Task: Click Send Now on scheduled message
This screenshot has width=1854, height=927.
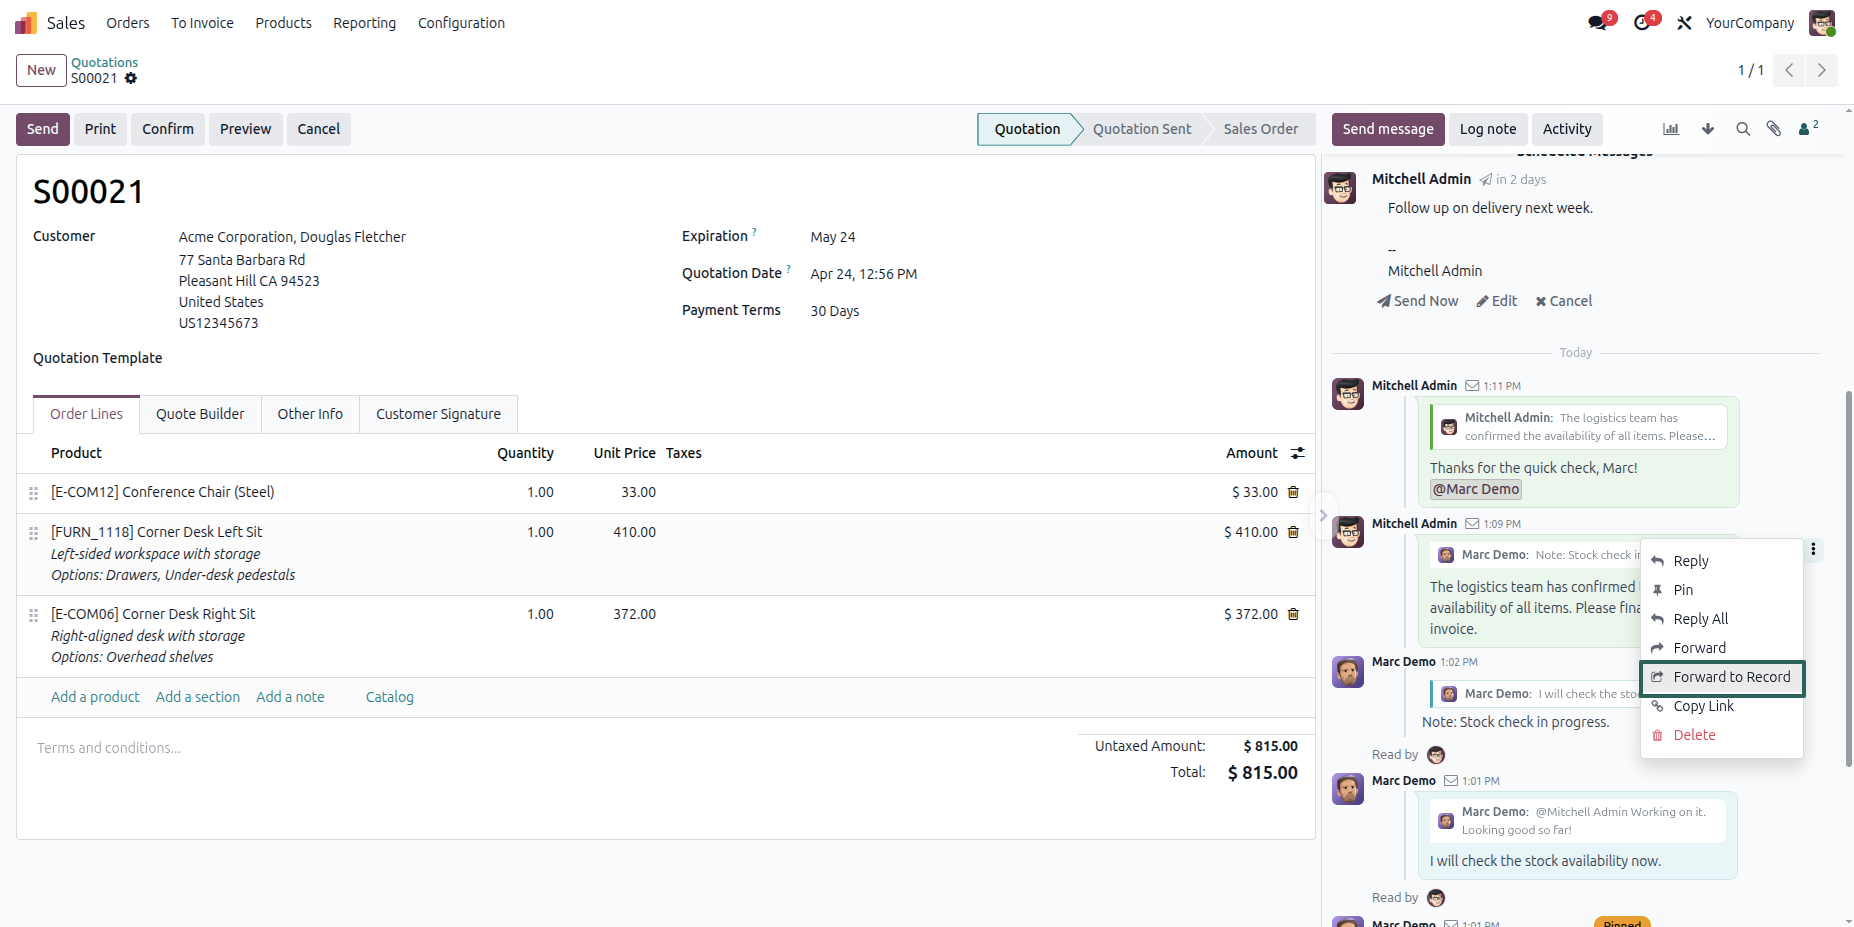Action: pyautogui.click(x=1417, y=301)
